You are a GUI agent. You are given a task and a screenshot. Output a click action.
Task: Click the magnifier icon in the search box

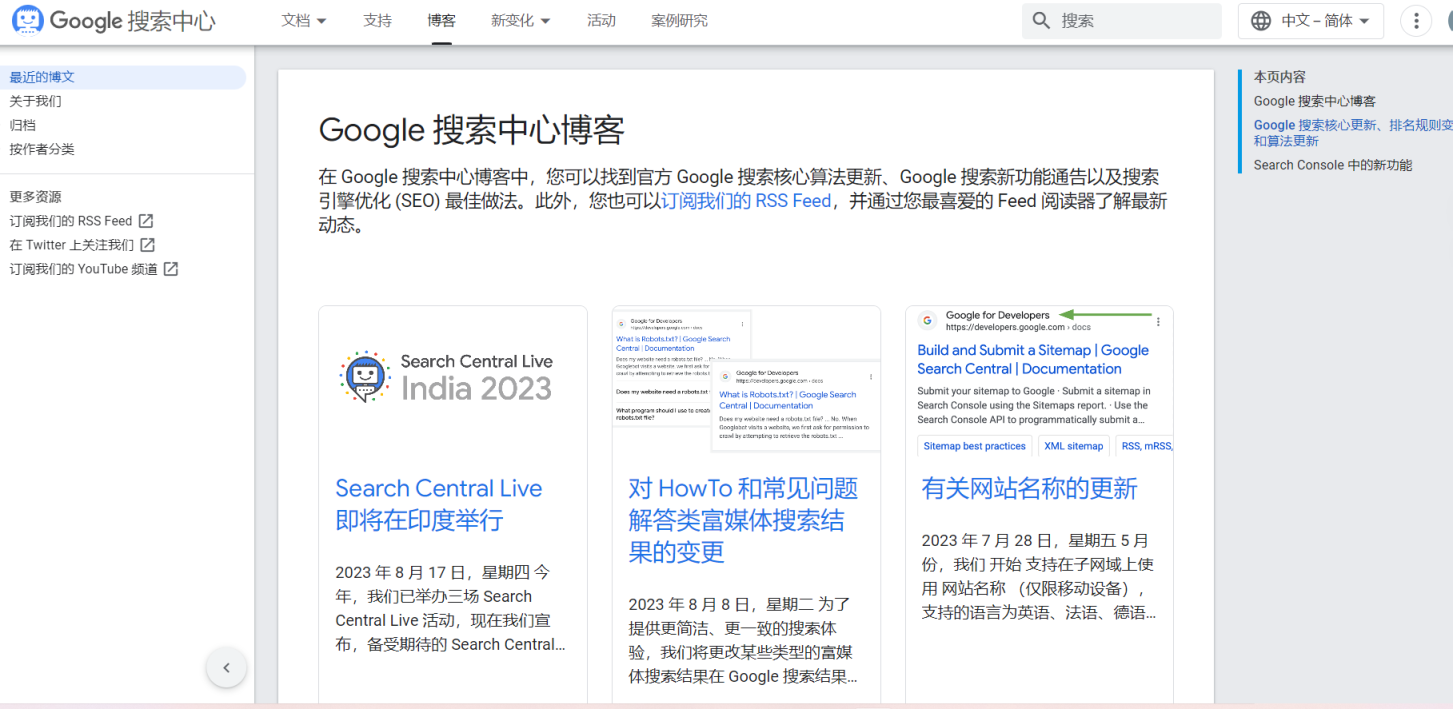point(1041,20)
